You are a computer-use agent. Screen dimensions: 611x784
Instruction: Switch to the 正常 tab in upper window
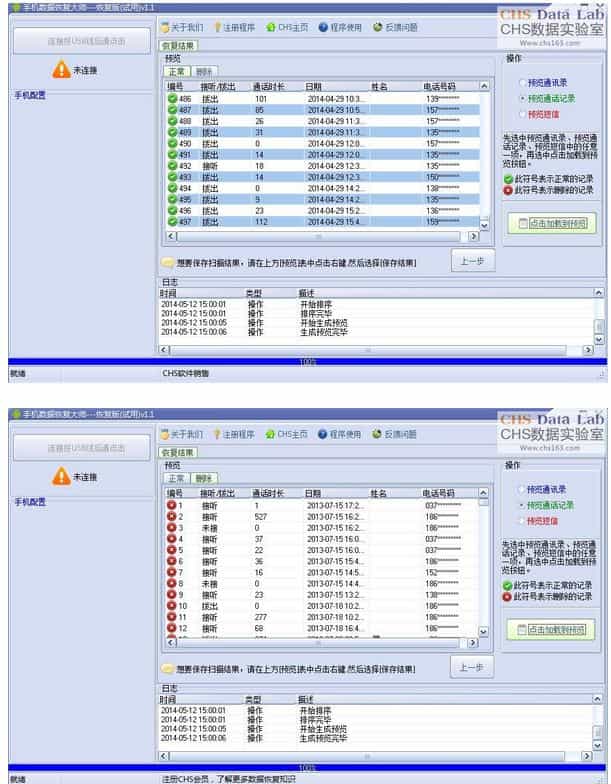[176, 72]
